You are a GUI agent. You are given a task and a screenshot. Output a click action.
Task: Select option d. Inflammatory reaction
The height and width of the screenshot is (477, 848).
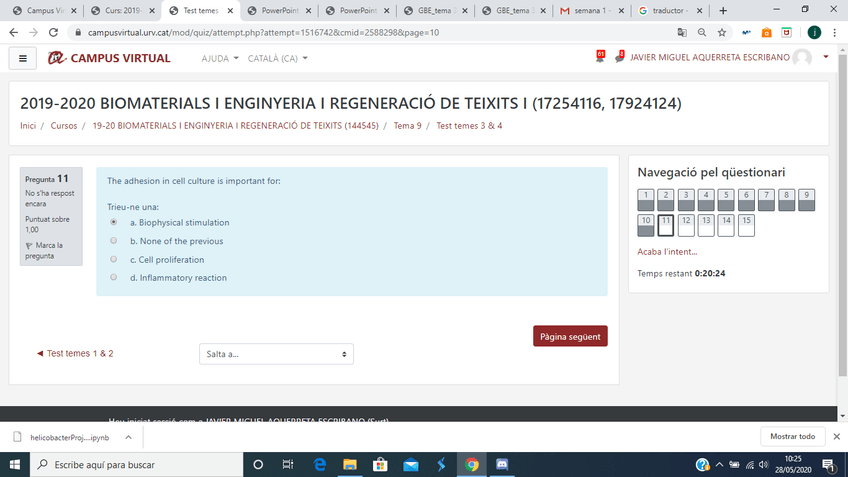pyautogui.click(x=113, y=277)
